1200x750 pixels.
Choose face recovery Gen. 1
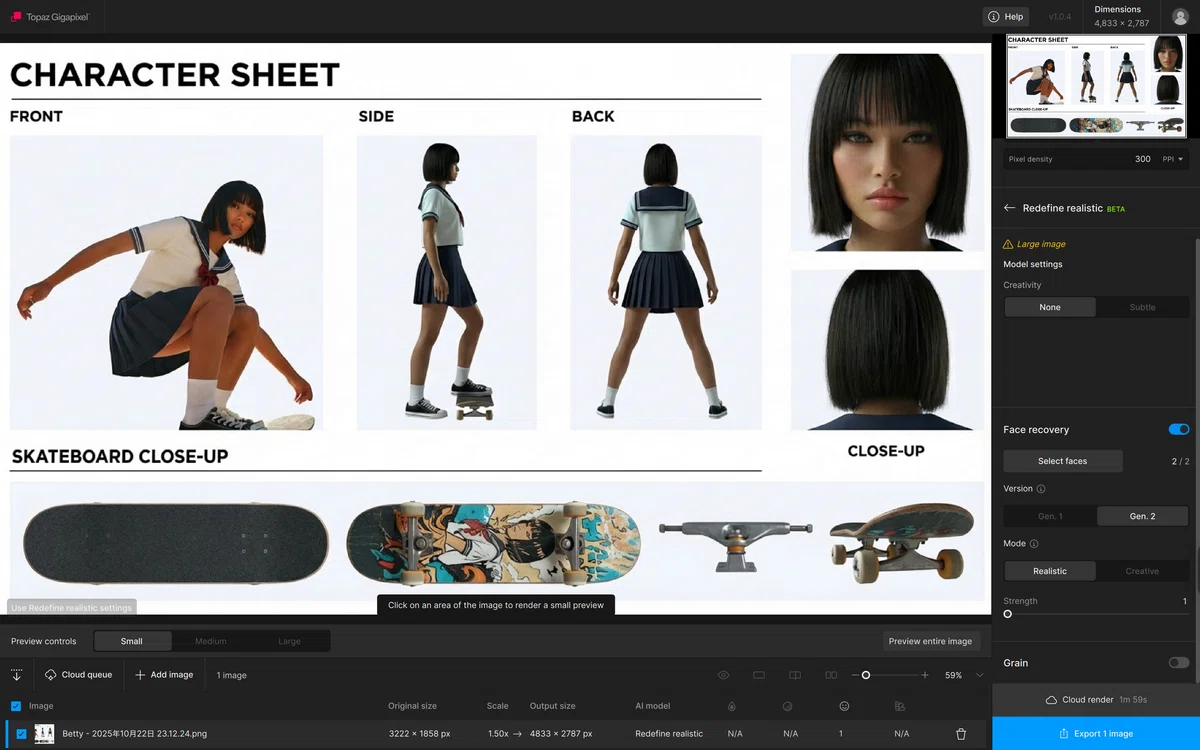click(1050, 516)
